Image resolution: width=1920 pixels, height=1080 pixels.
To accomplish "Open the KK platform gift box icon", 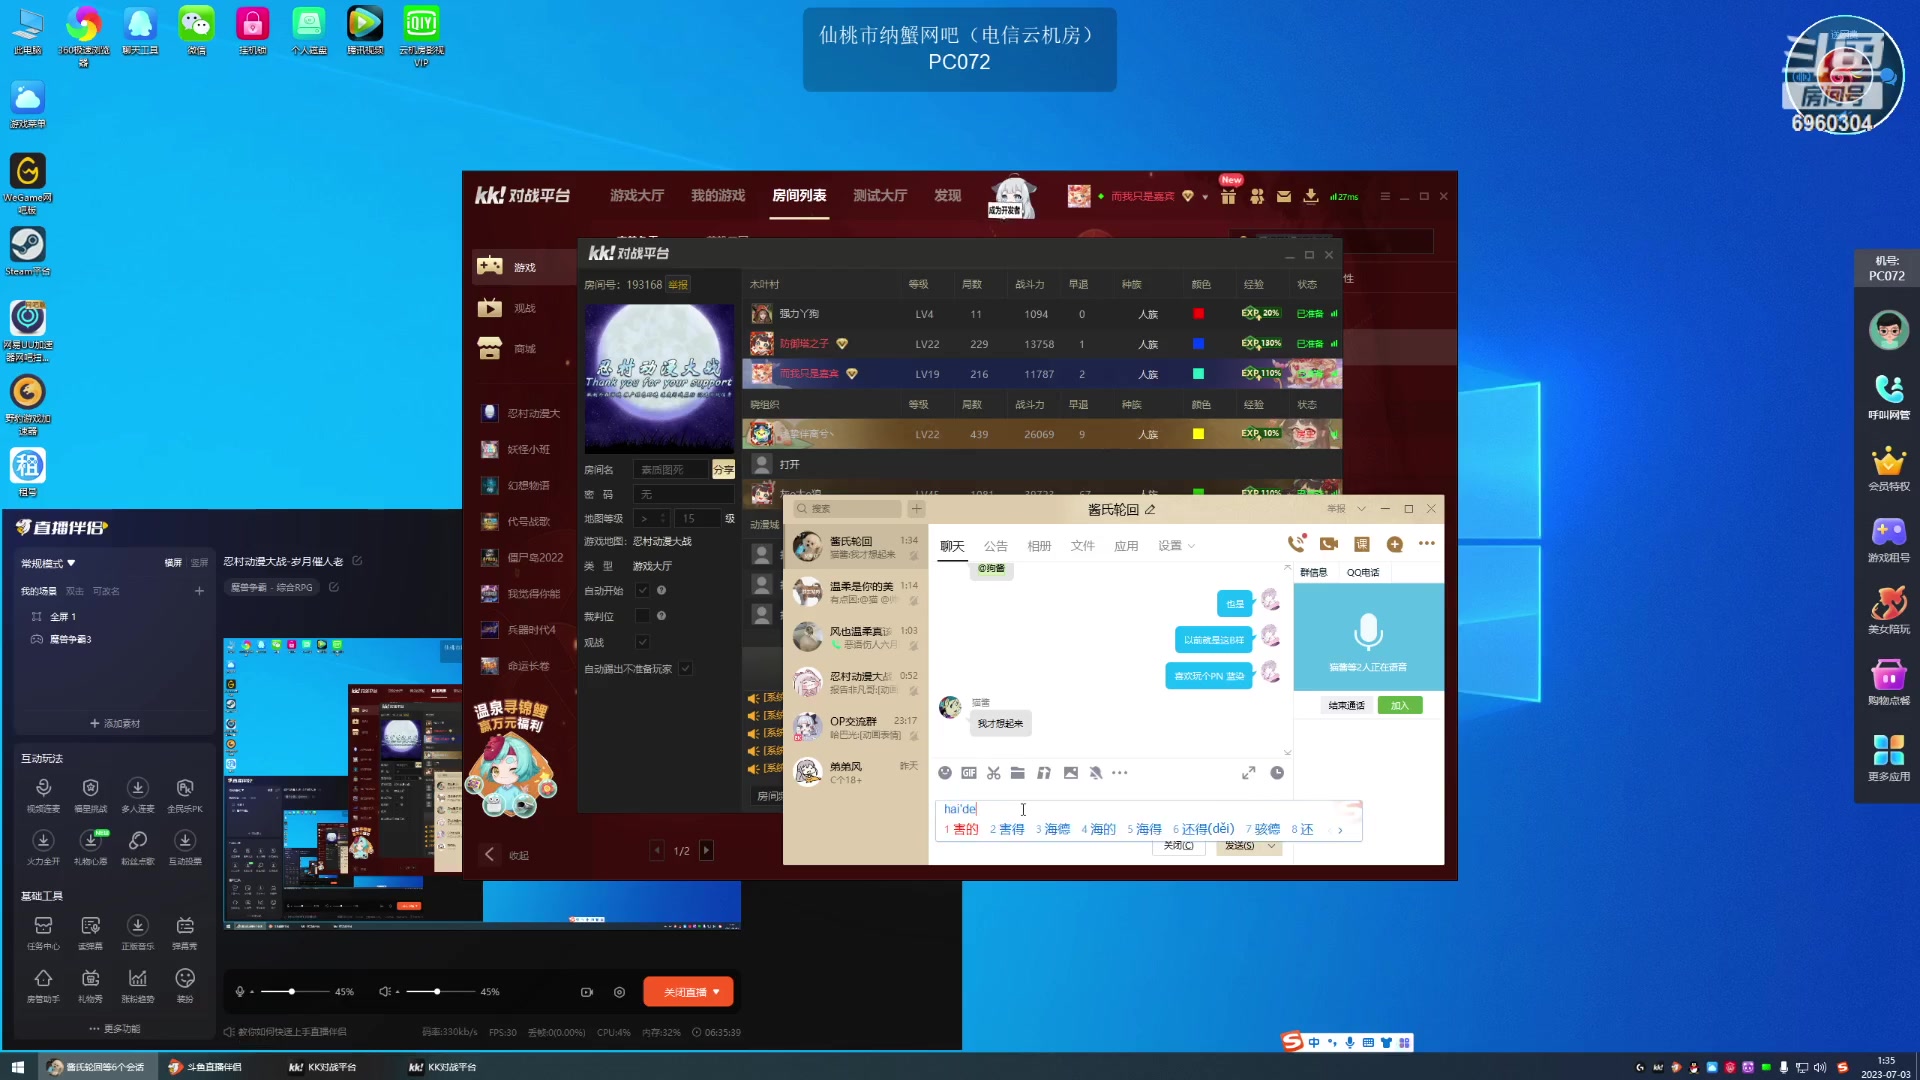I will (1228, 196).
